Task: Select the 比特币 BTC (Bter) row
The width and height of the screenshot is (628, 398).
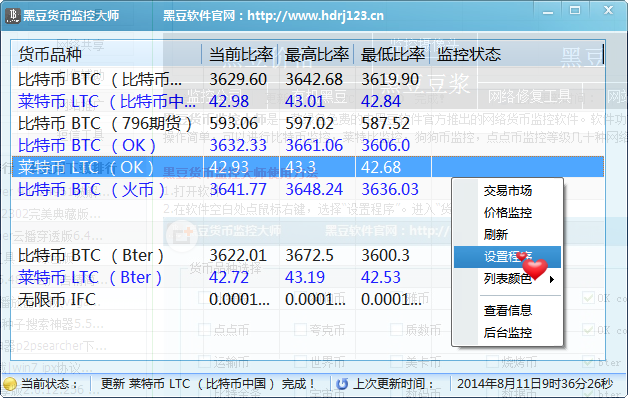Action: [308, 255]
